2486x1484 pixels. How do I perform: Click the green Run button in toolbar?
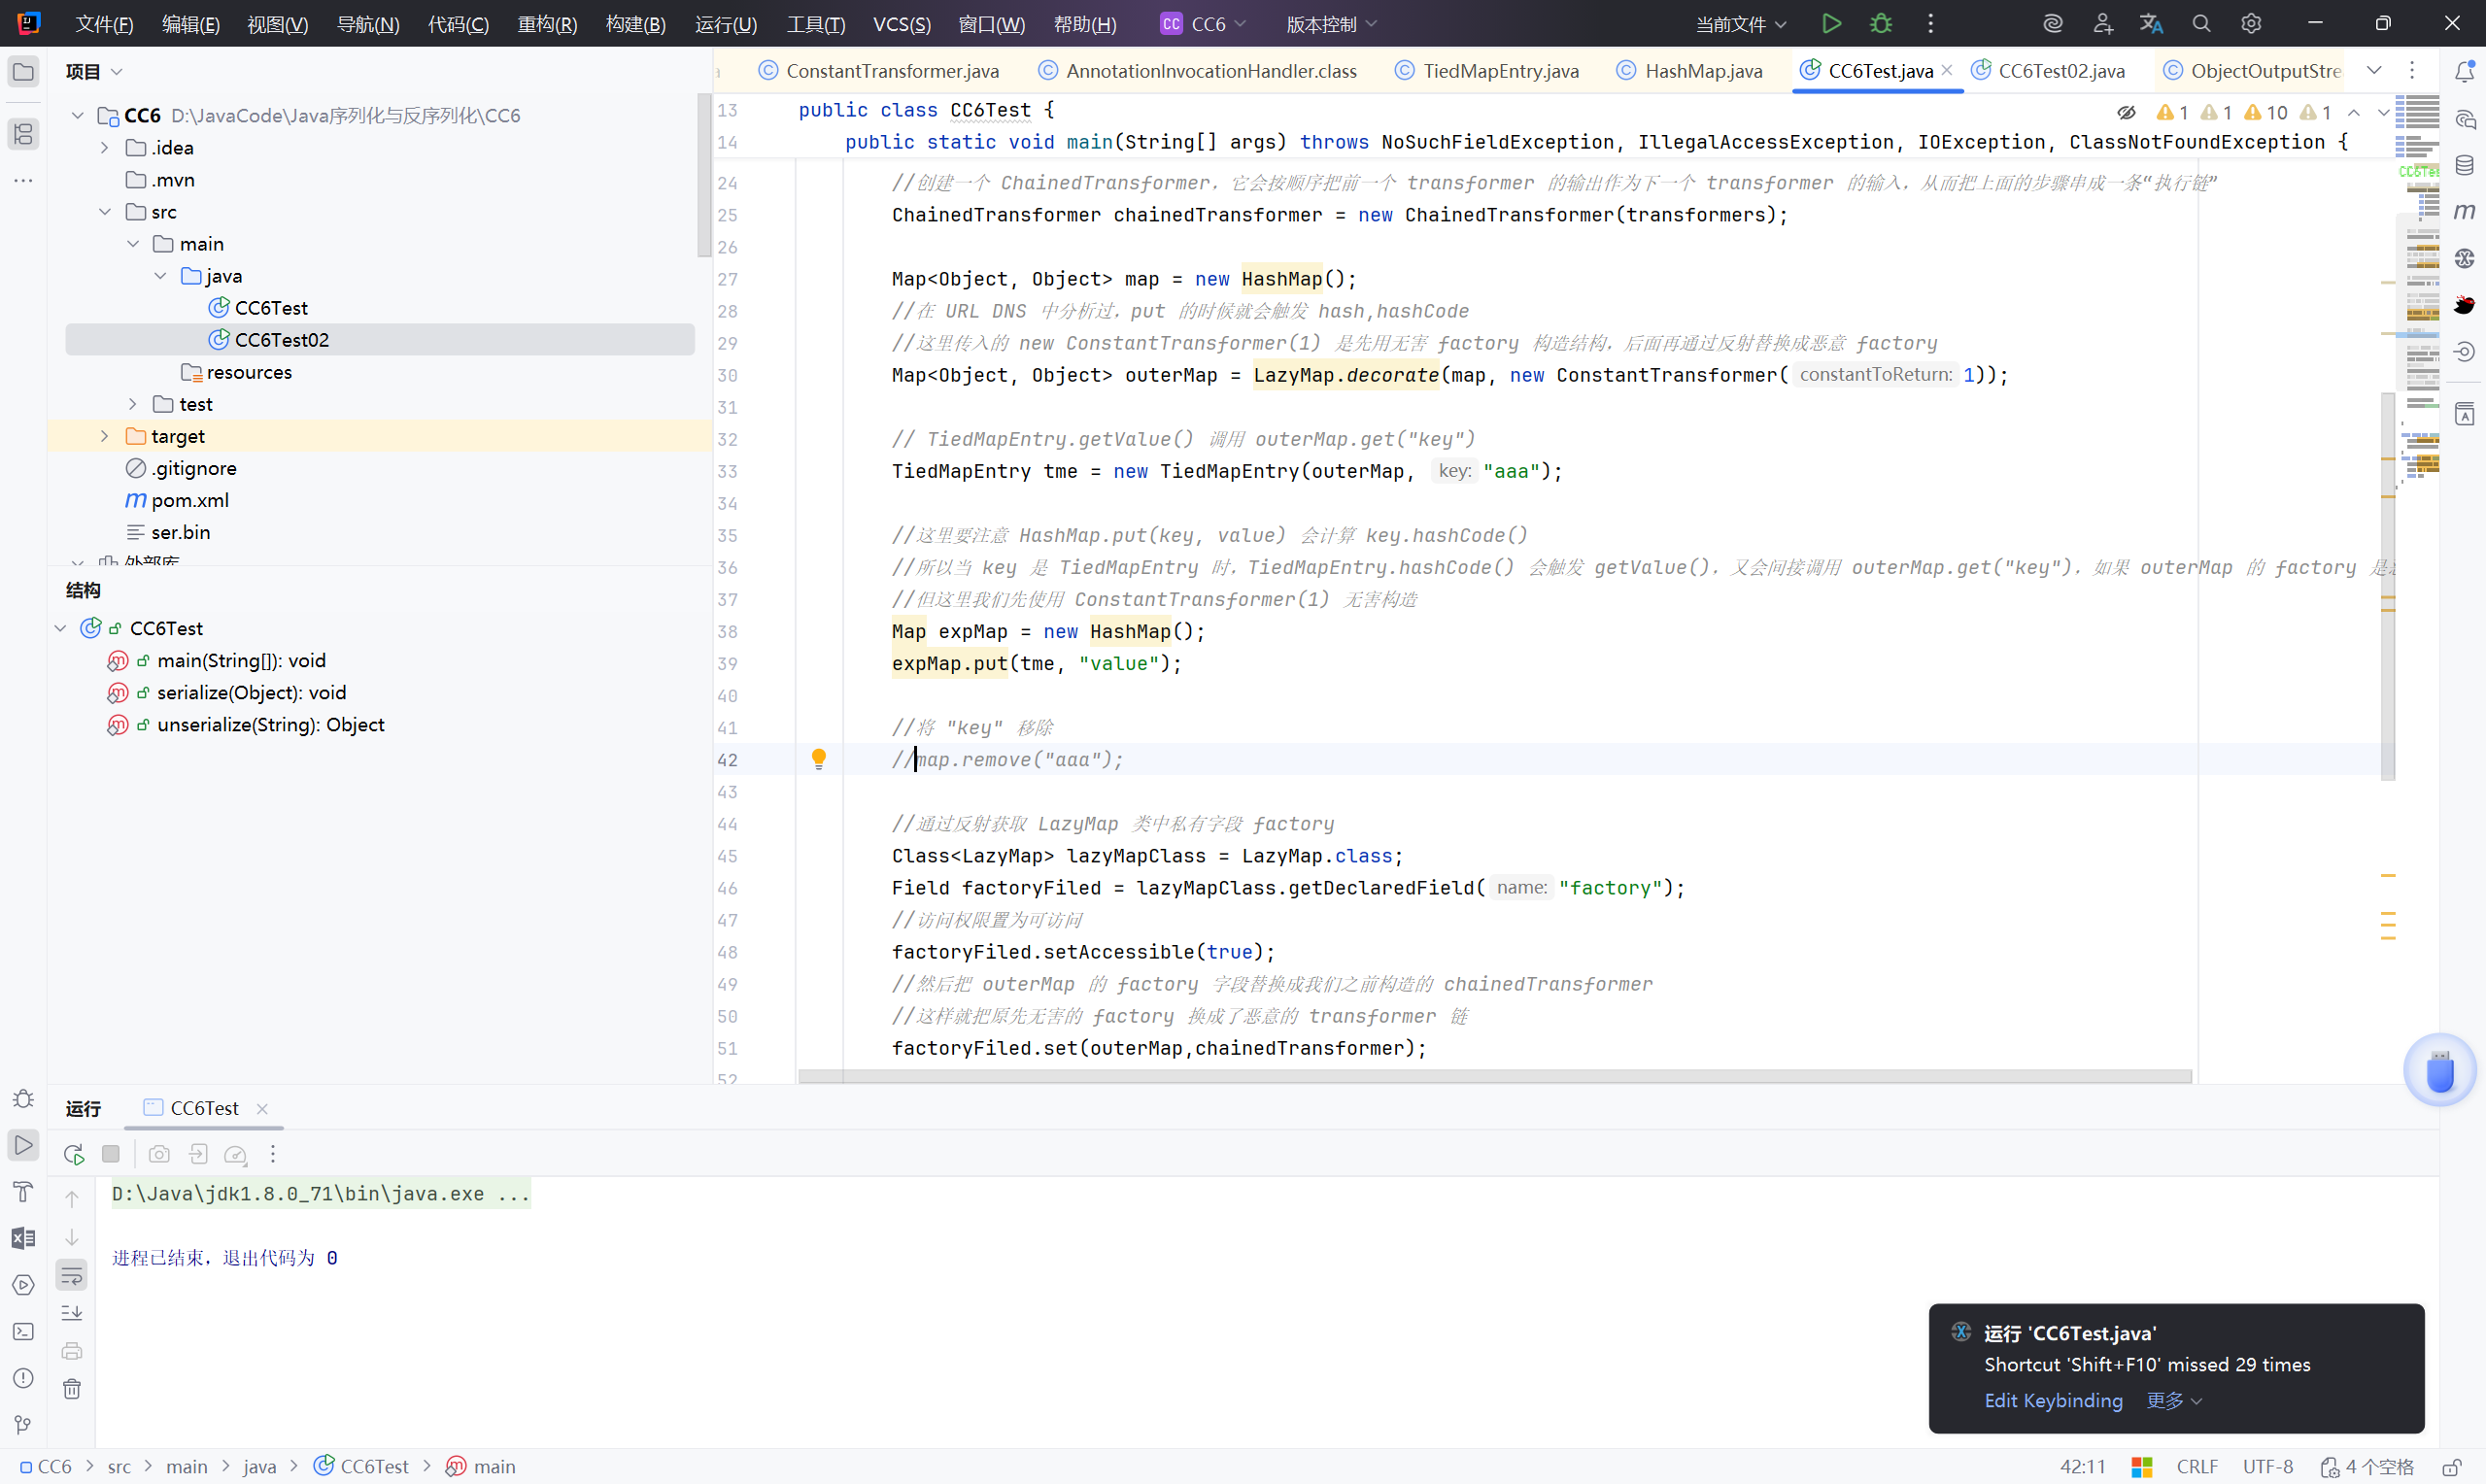coord(1831,24)
